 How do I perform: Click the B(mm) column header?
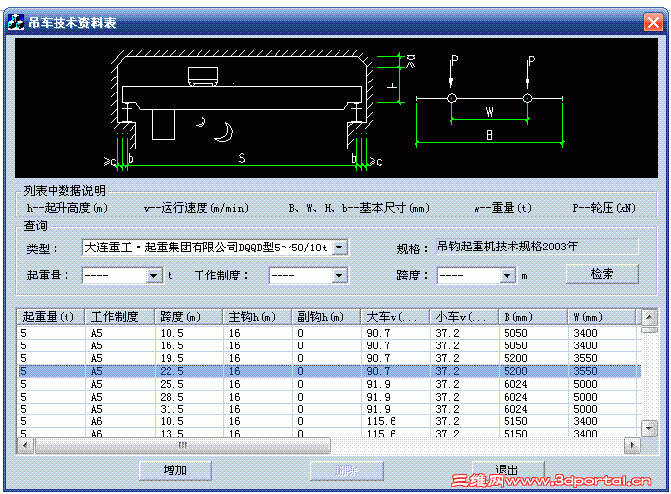(533, 317)
